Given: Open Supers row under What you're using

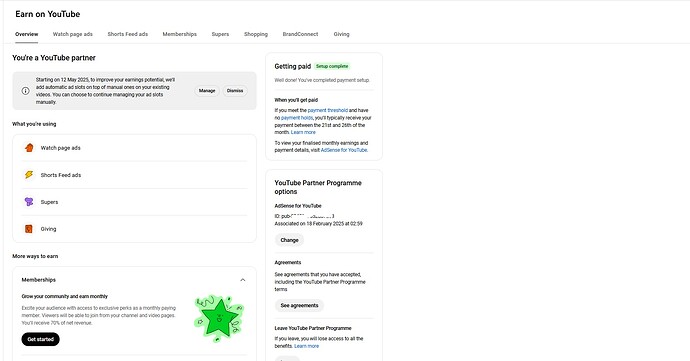Looking at the screenshot, I should [x=135, y=202].
